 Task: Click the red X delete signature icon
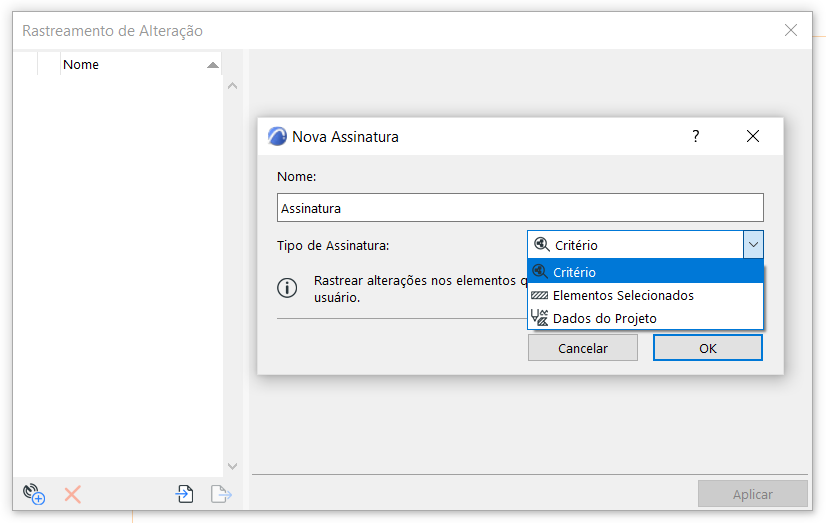(72, 493)
